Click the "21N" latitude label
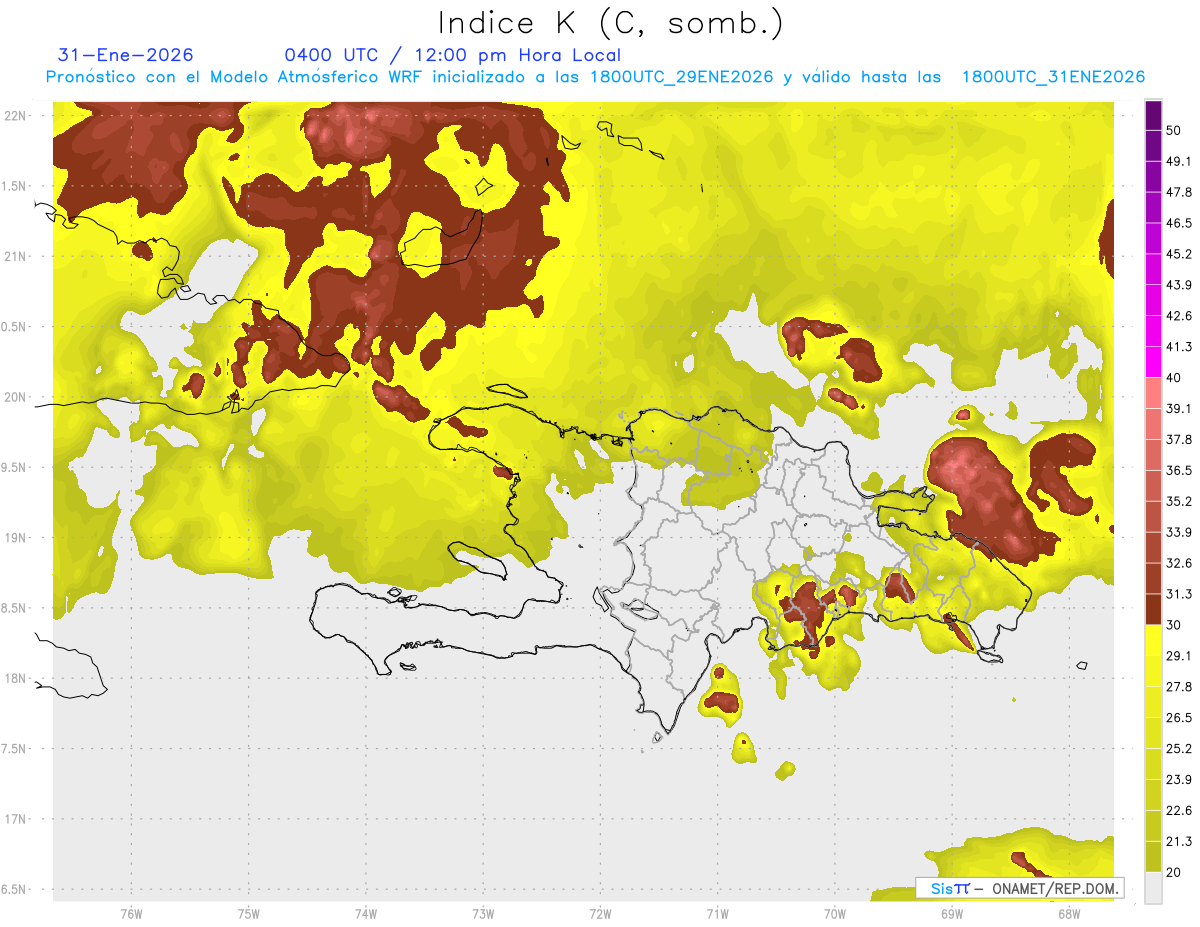This screenshot has width=1200, height=927. tap(16, 256)
